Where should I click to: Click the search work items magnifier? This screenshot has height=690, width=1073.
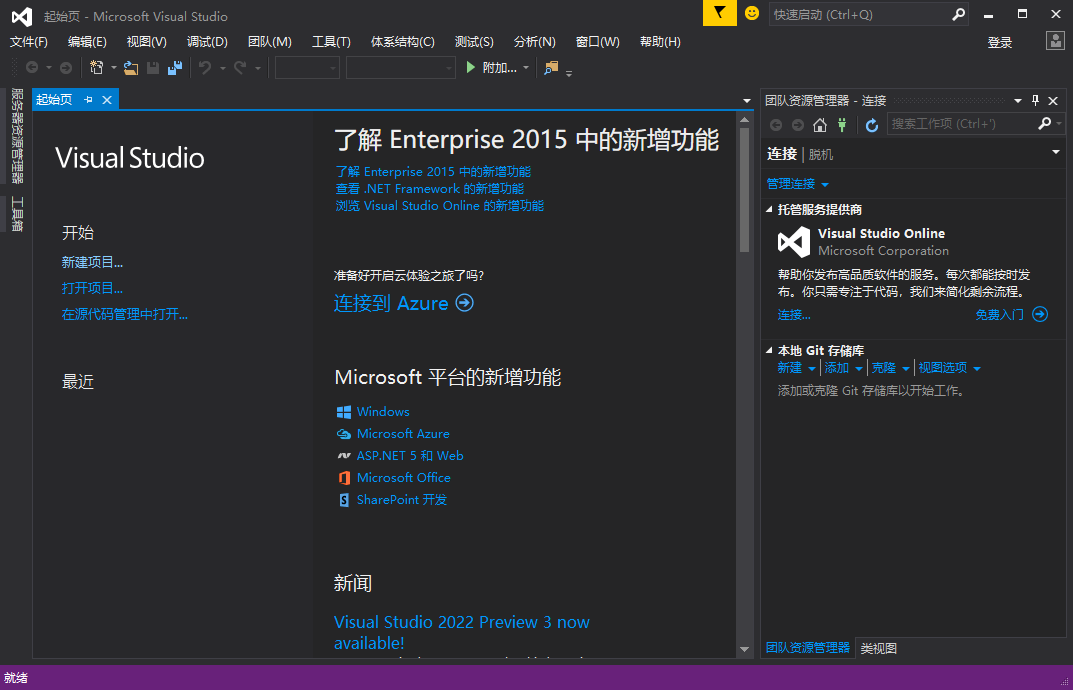pos(1044,123)
